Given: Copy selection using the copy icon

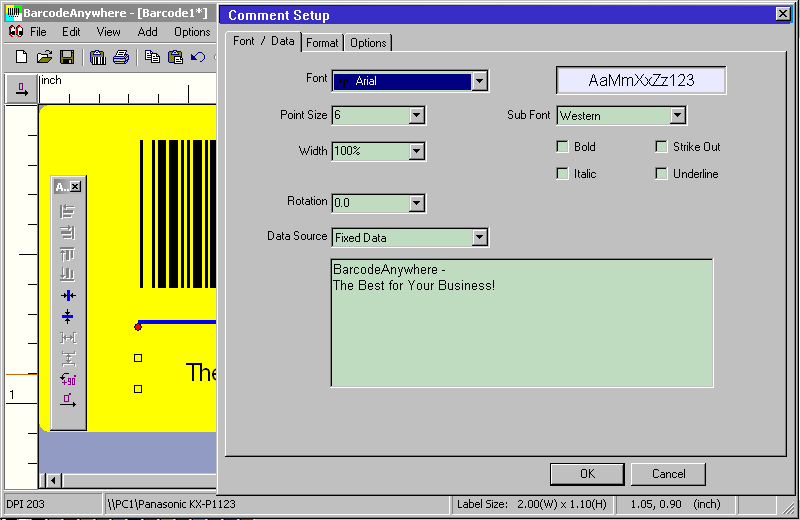Looking at the screenshot, I should pyautogui.click(x=152, y=57).
